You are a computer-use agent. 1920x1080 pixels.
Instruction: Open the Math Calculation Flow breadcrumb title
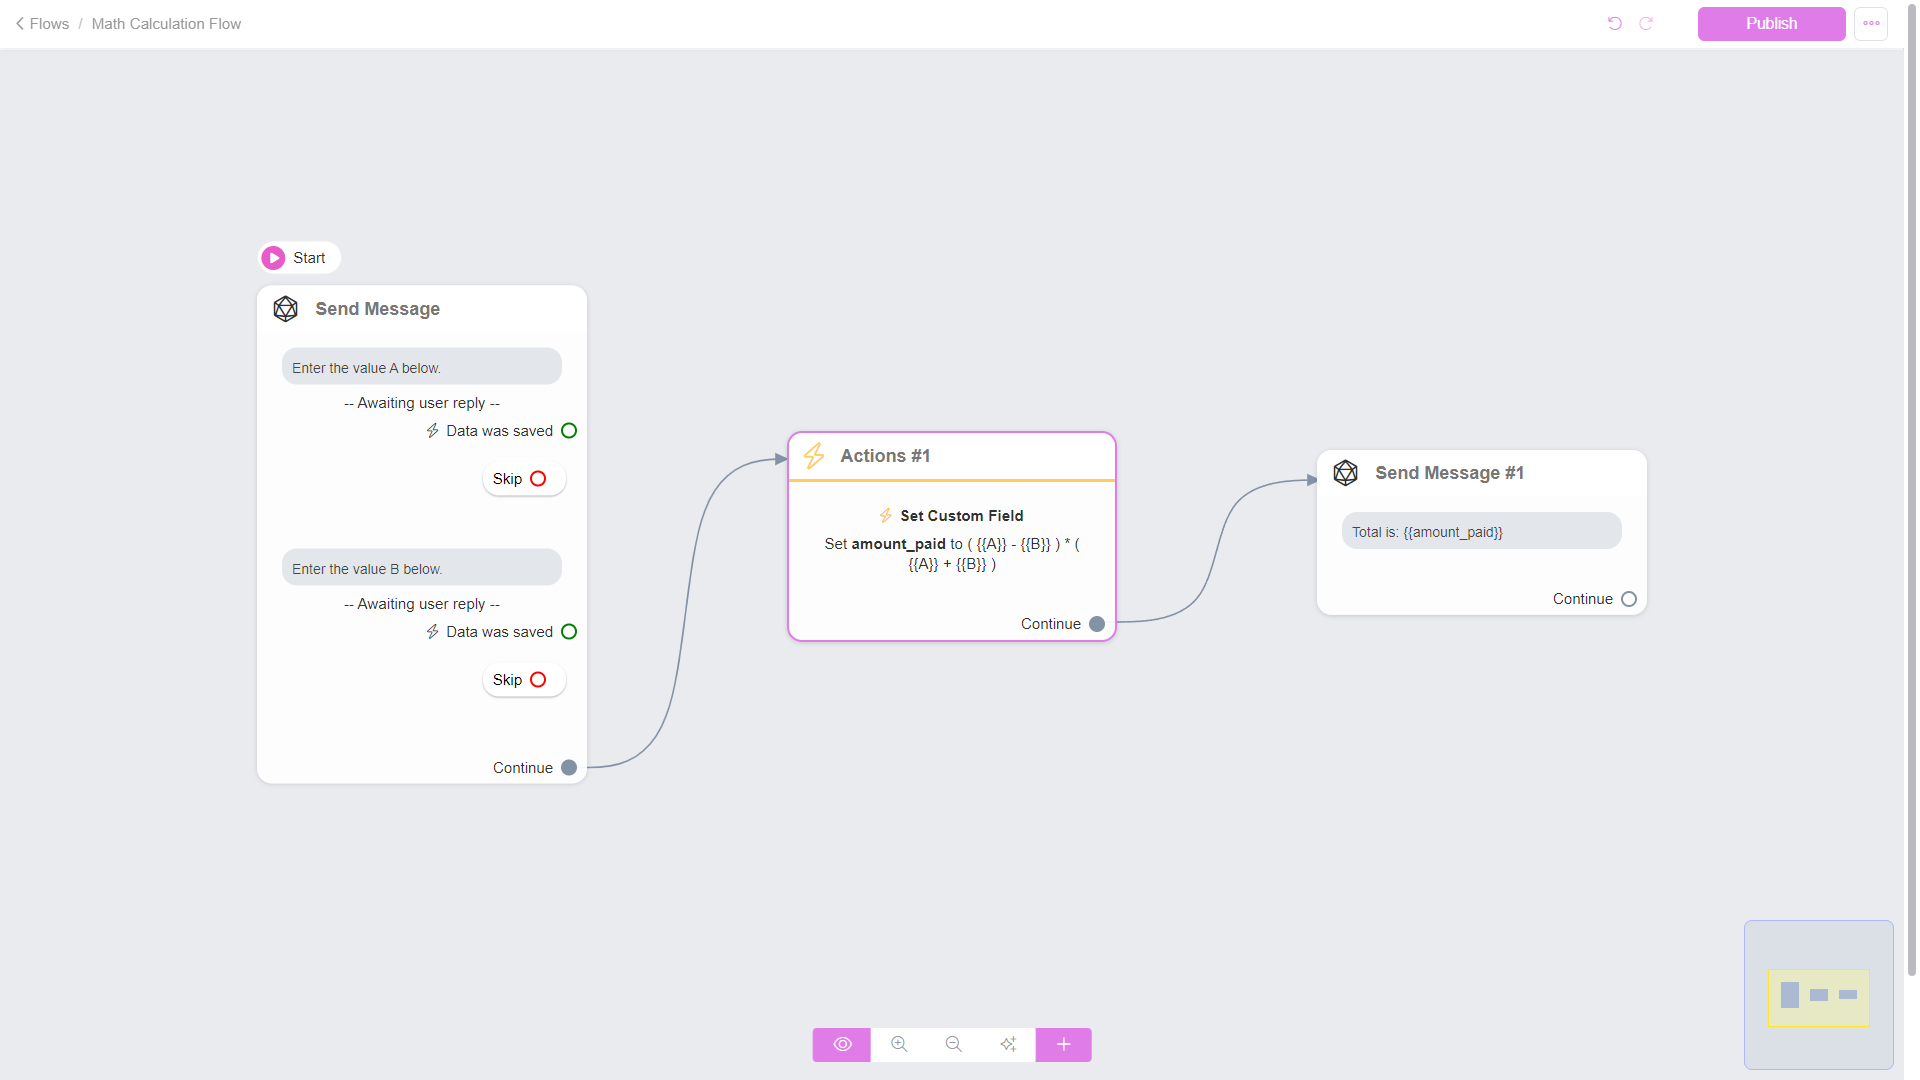pyautogui.click(x=166, y=23)
